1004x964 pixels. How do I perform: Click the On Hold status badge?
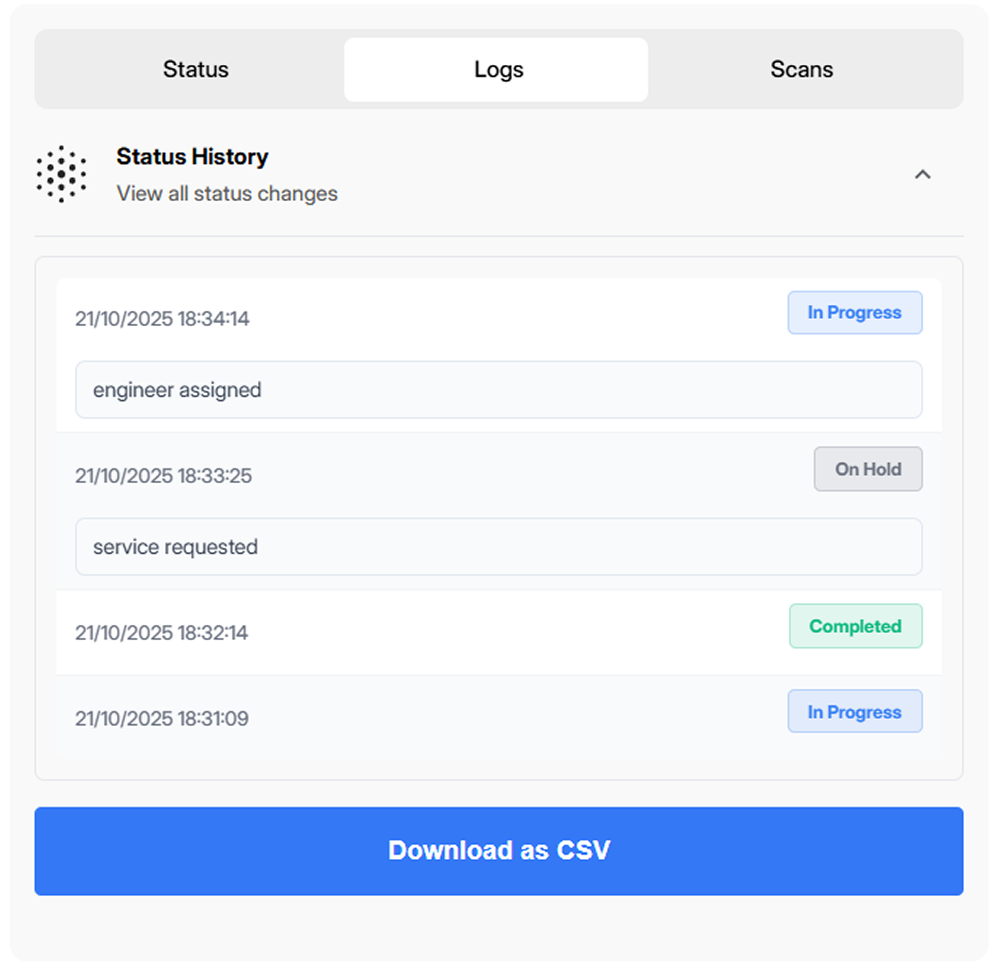[x=867, y=469]
